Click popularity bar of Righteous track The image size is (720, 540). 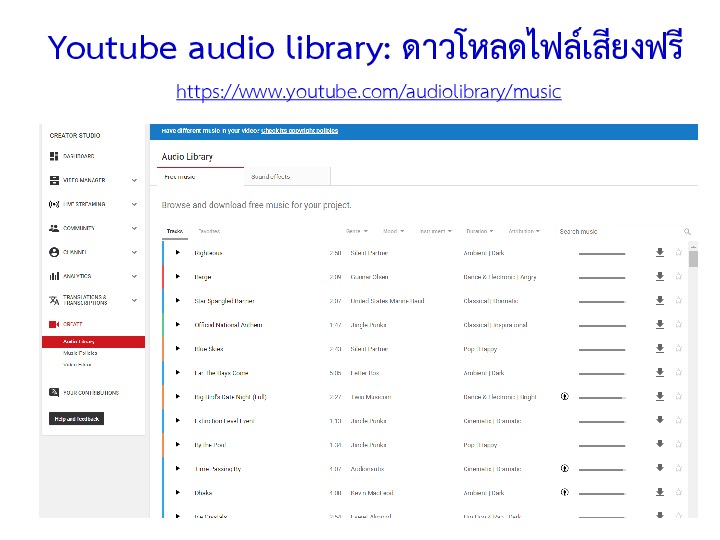[602, 253]
